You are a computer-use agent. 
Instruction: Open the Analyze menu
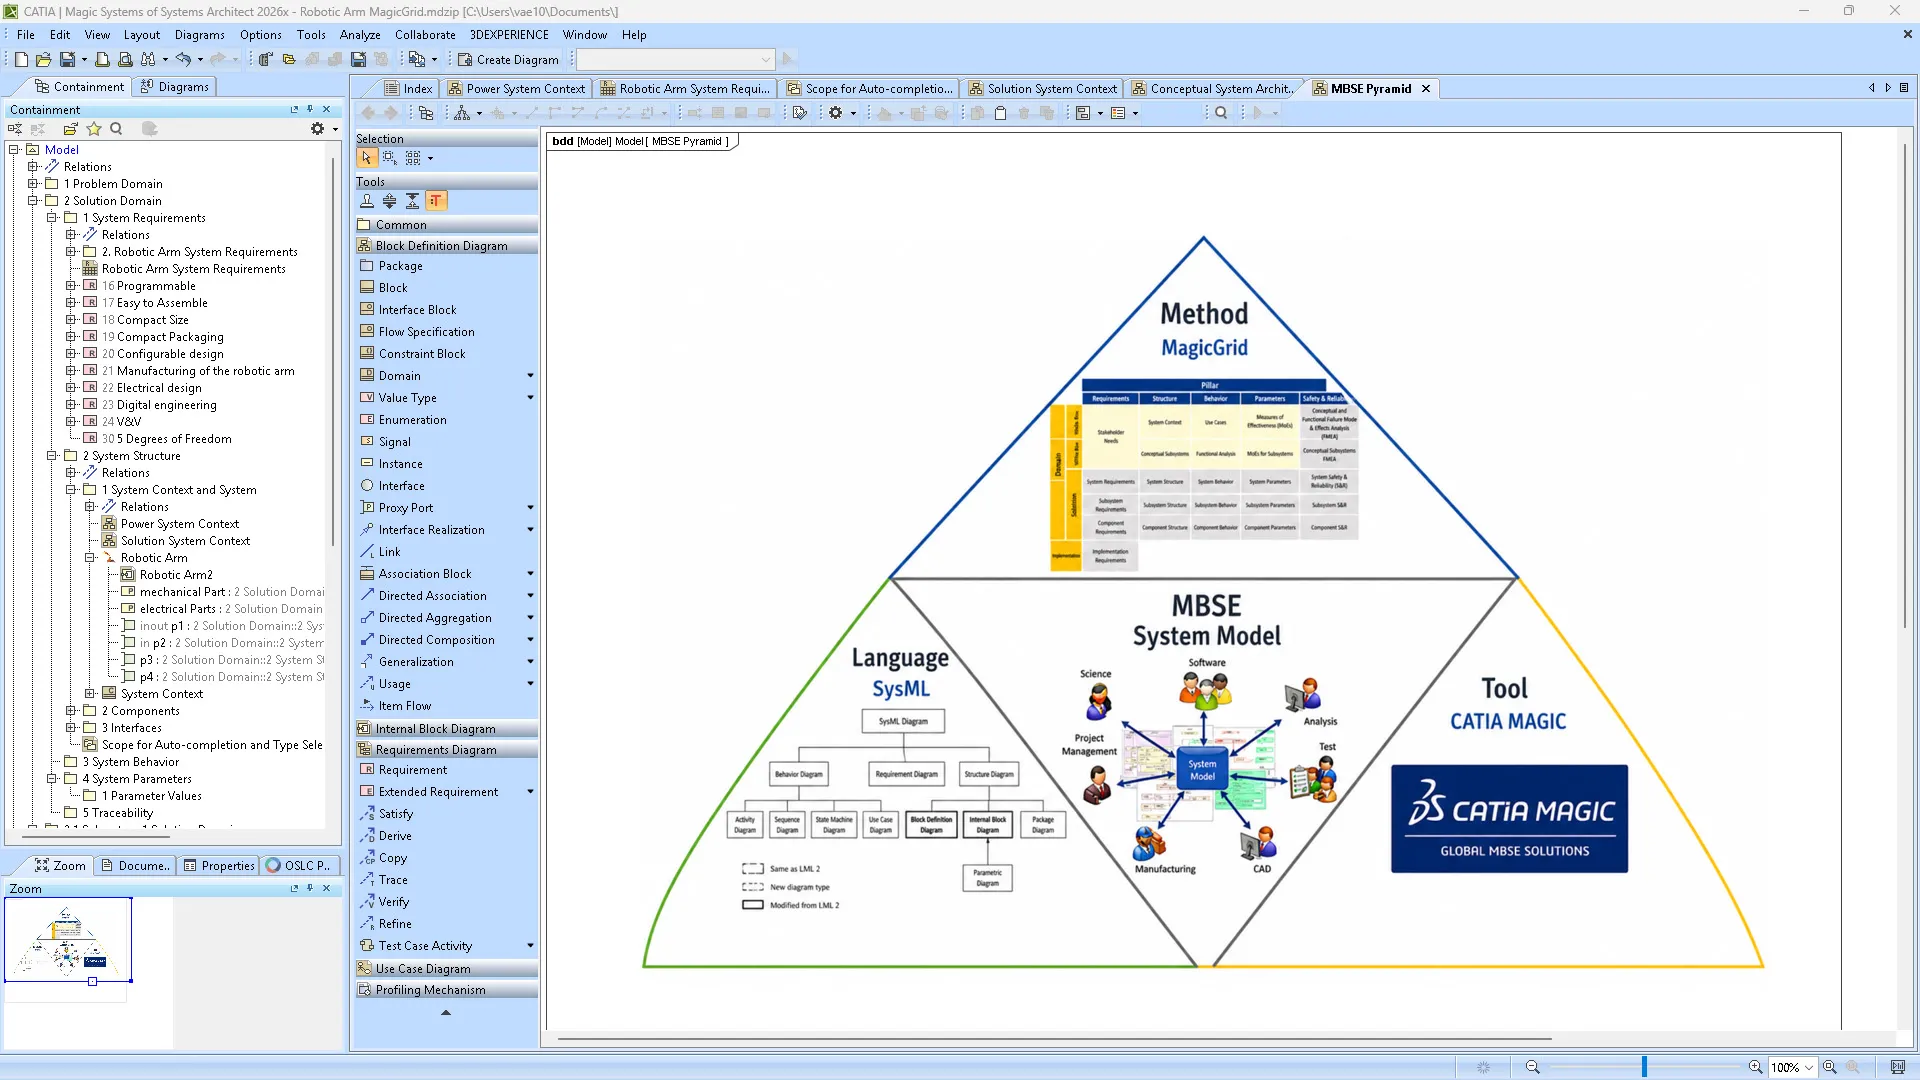[x=360, y=35]
